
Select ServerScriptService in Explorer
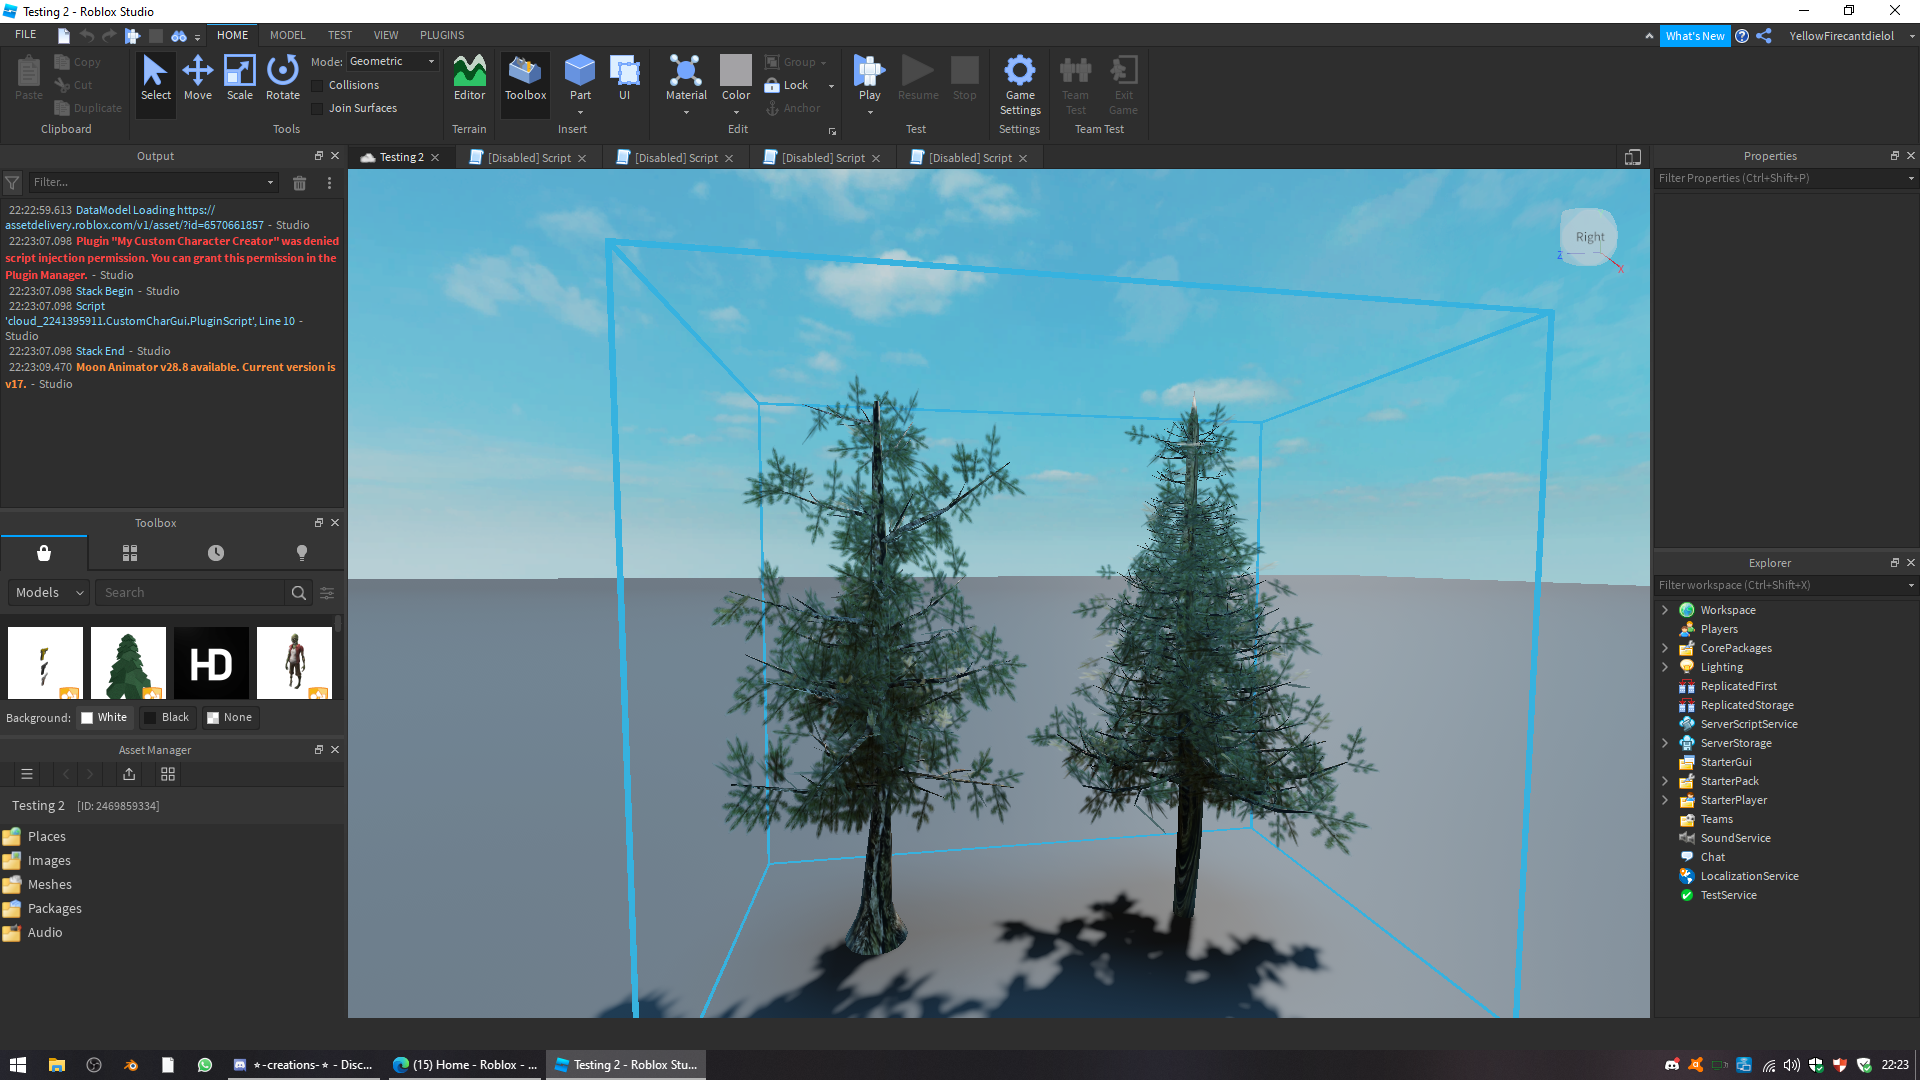click(1749, 724)
